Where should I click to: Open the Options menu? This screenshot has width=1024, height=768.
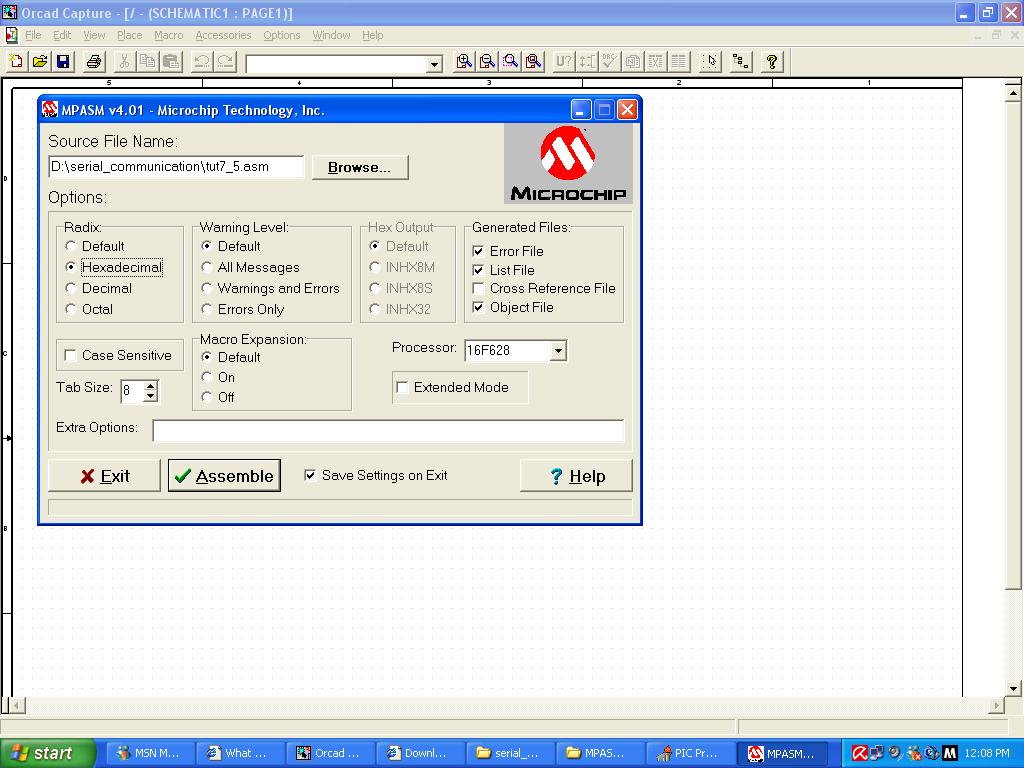coord(282,35)
